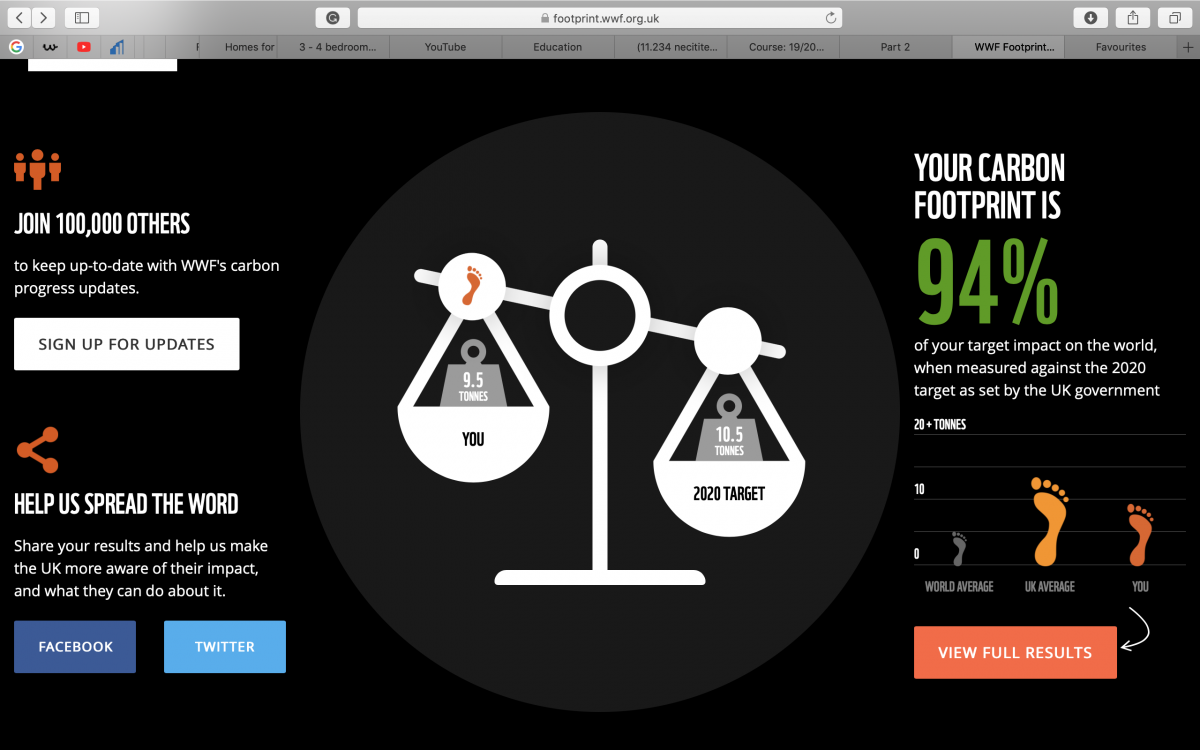
Task: Click the Sign Up For Updates button
Action: point(127,344)
